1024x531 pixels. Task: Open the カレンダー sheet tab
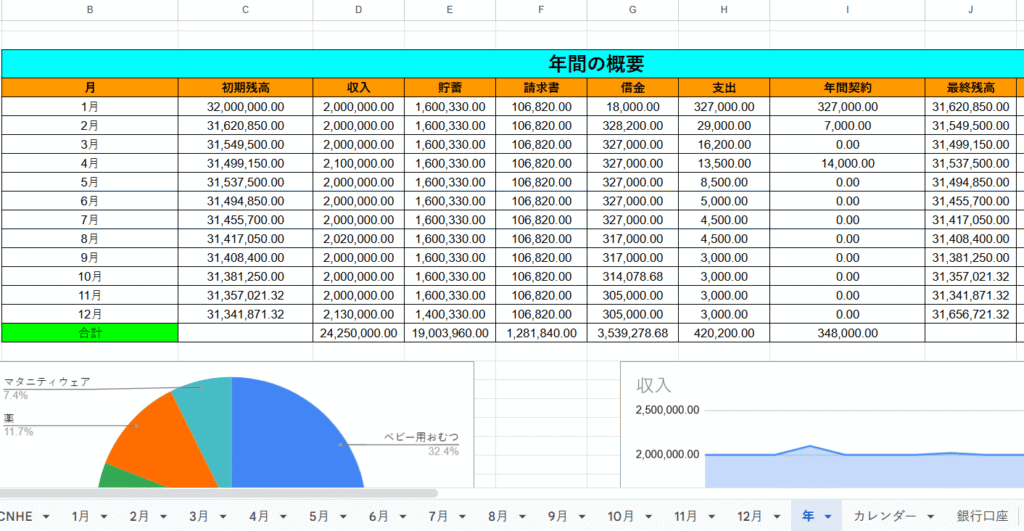tap(885, 516)
